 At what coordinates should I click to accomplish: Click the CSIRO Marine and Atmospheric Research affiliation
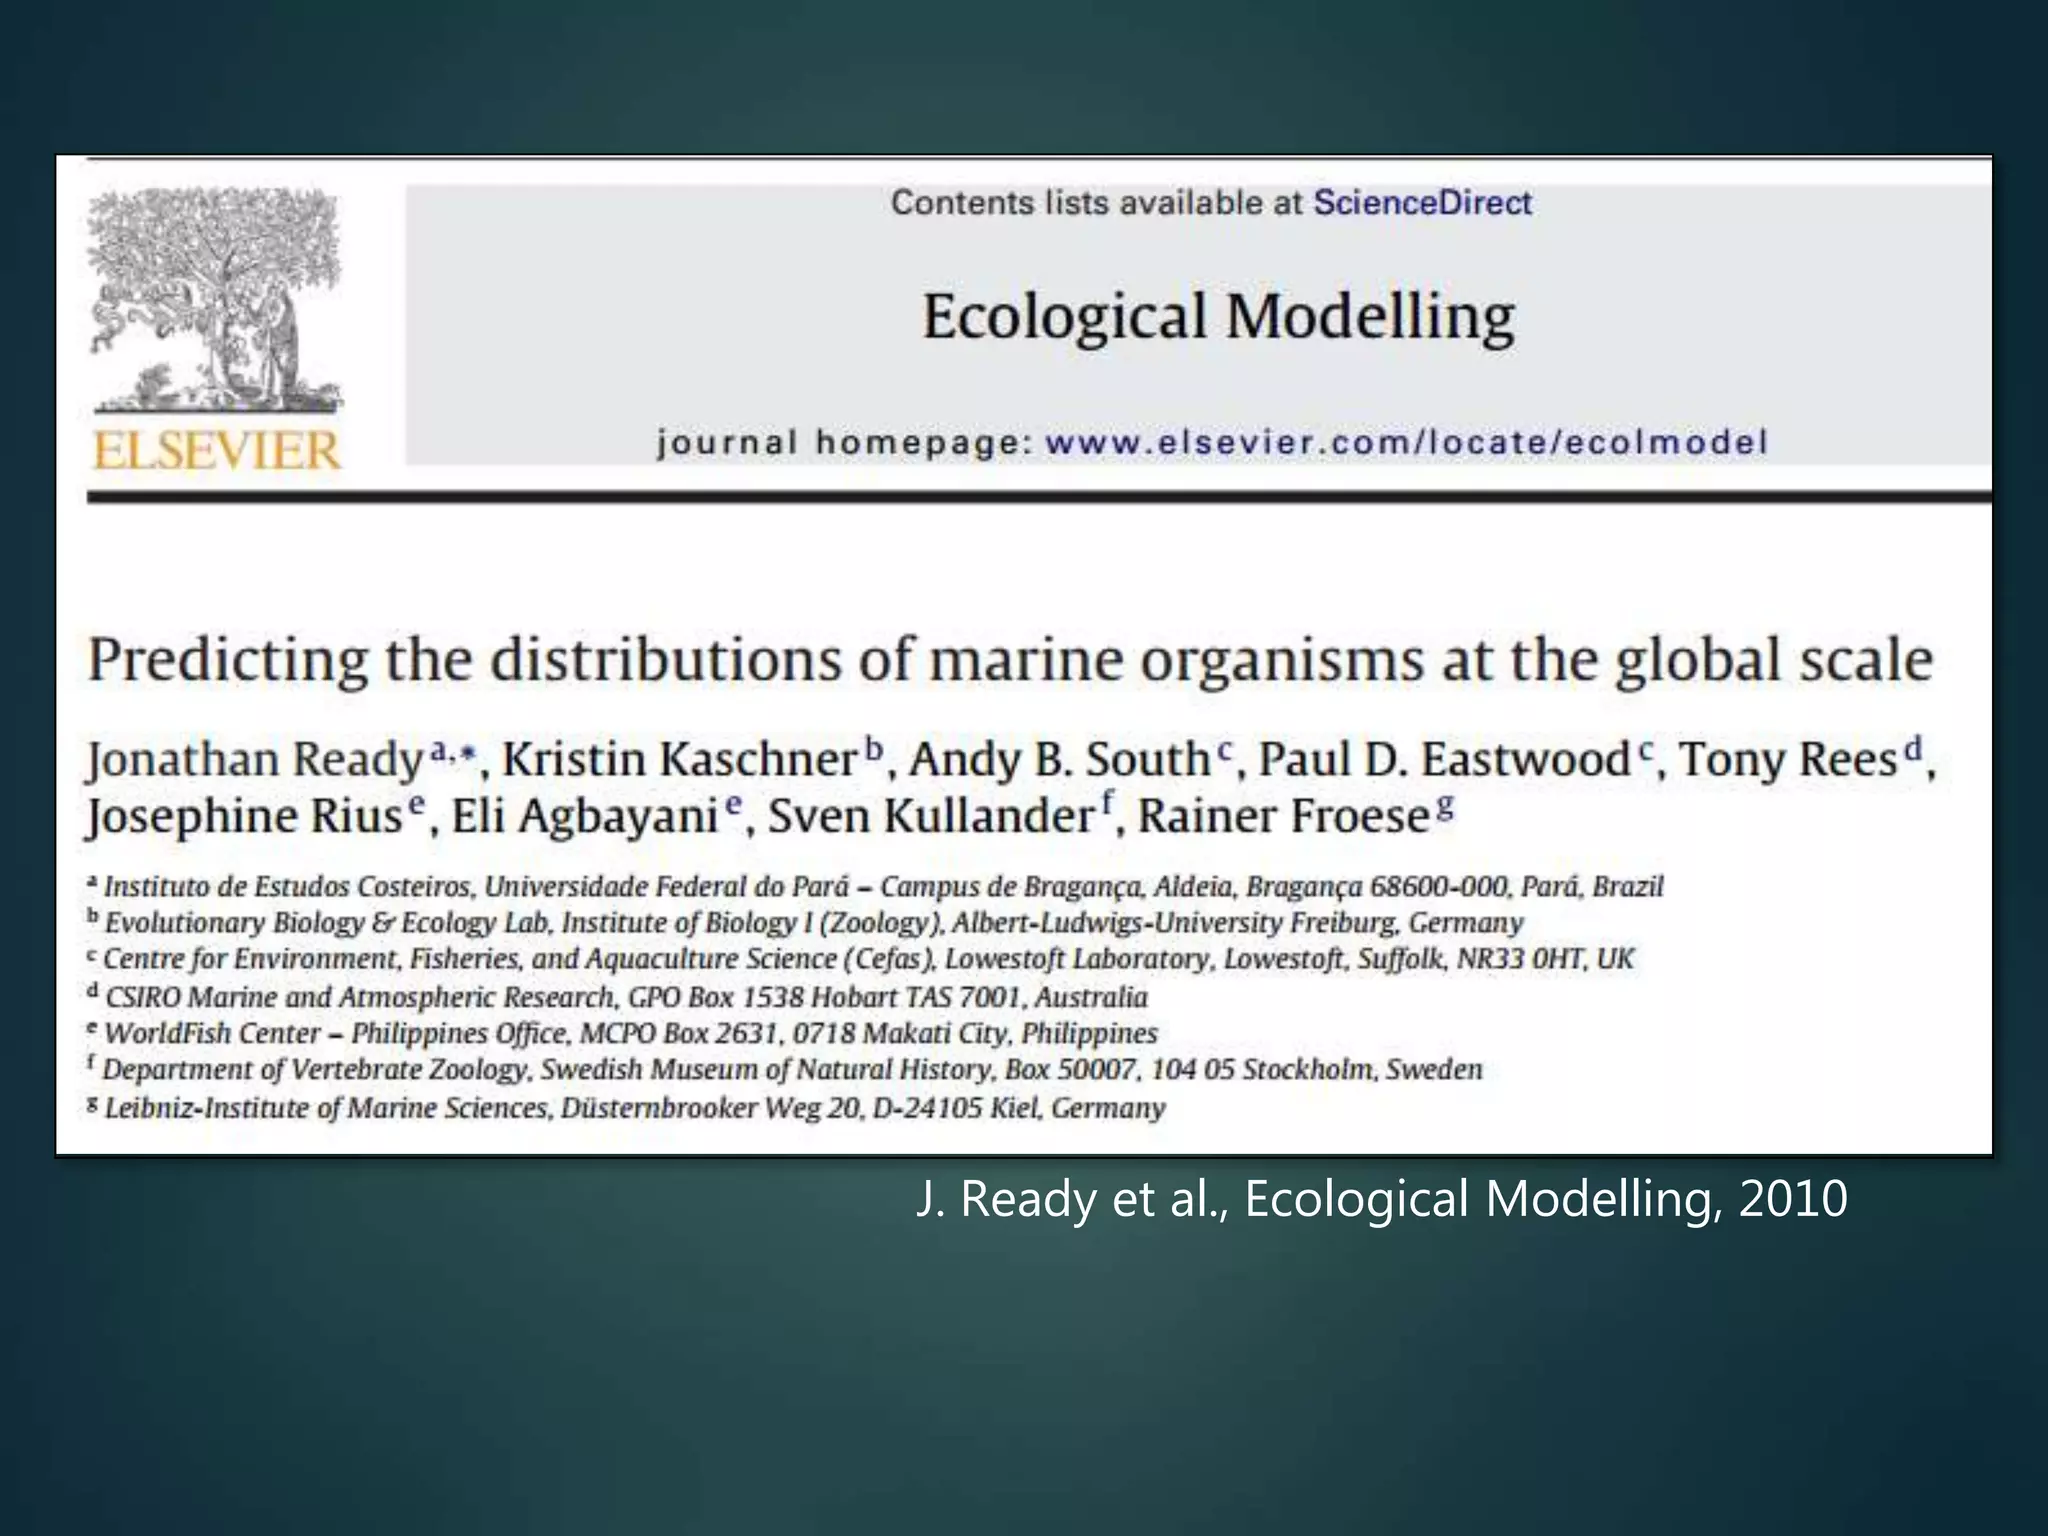click(x=618, y=997)
